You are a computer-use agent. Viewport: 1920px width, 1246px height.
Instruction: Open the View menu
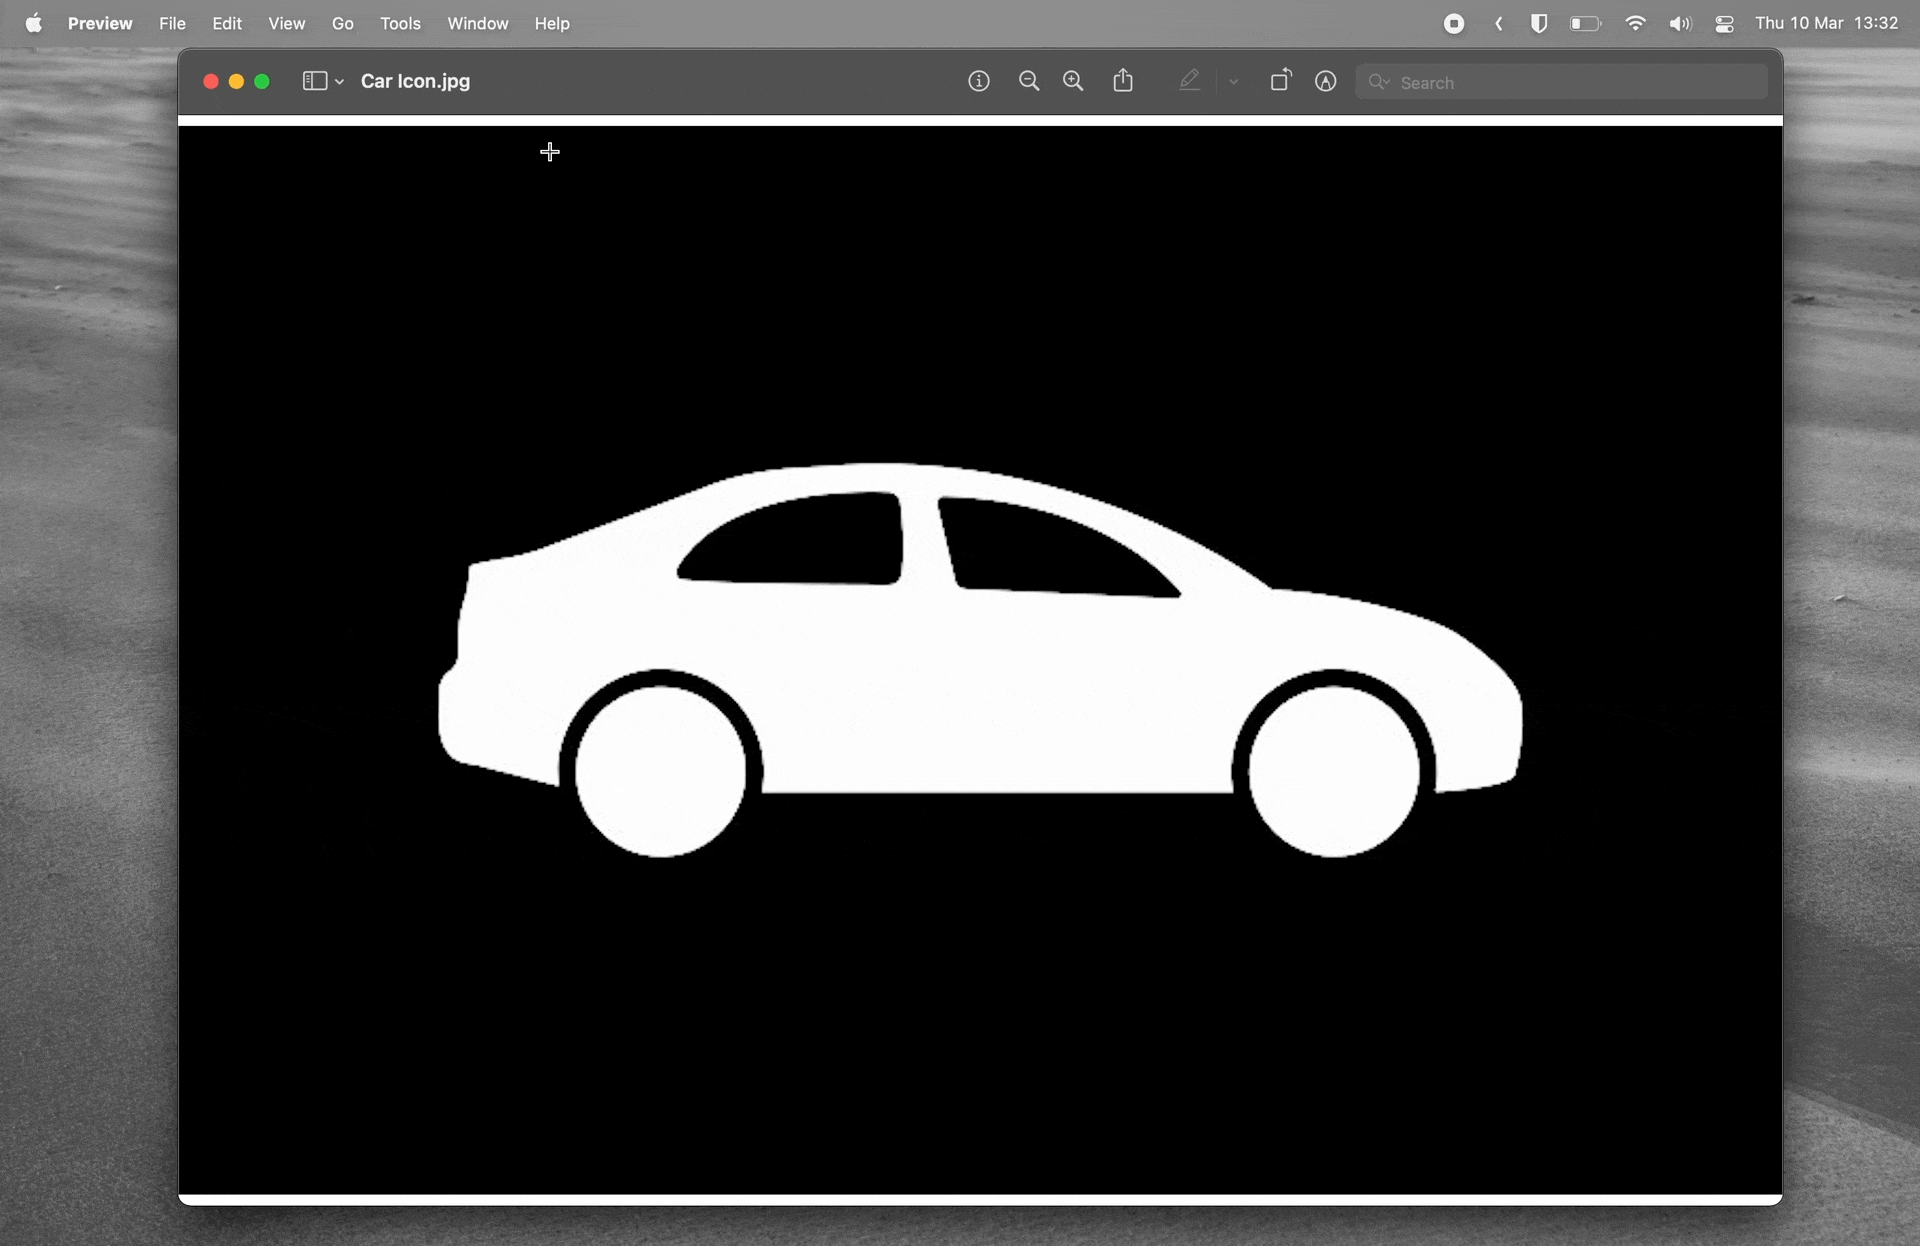point(287,24)
